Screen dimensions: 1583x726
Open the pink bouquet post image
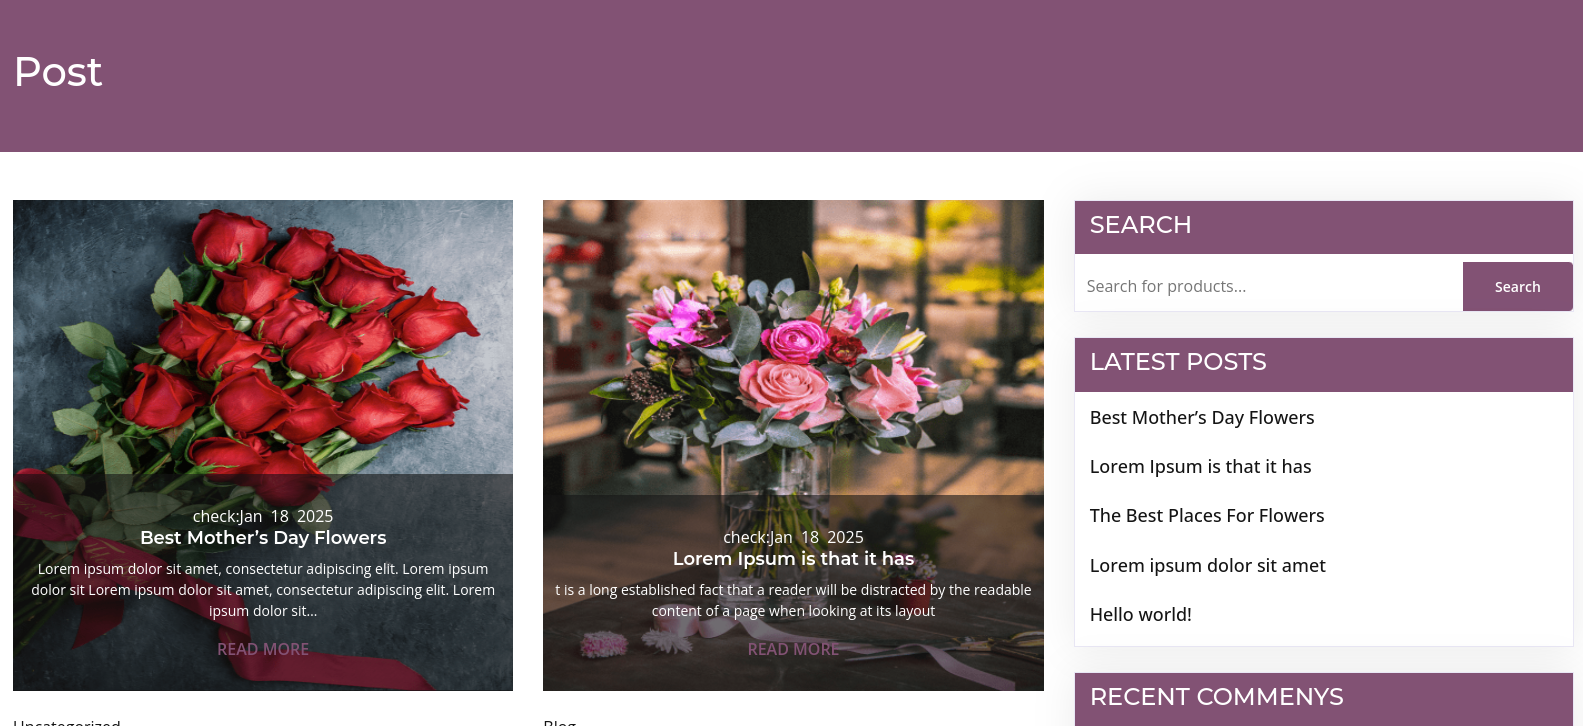coord(793,347)
